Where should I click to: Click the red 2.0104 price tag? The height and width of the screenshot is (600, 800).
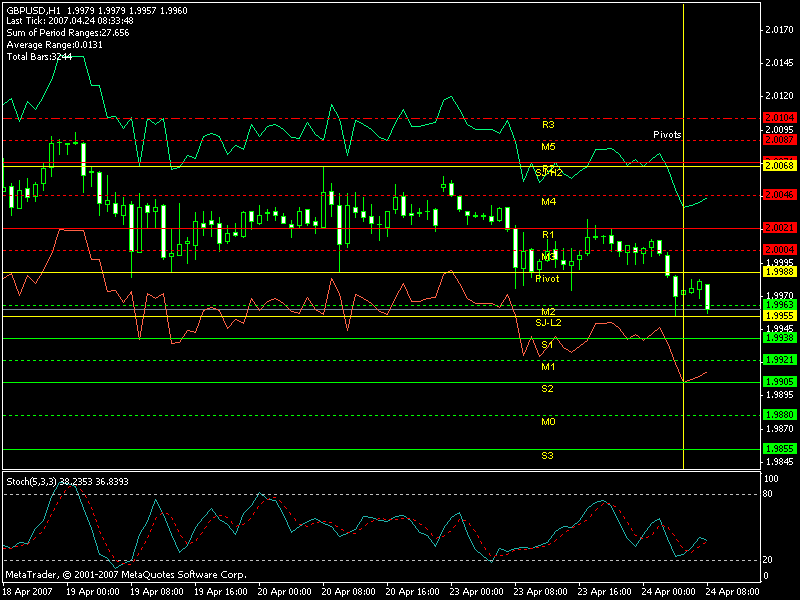point(778,118)
